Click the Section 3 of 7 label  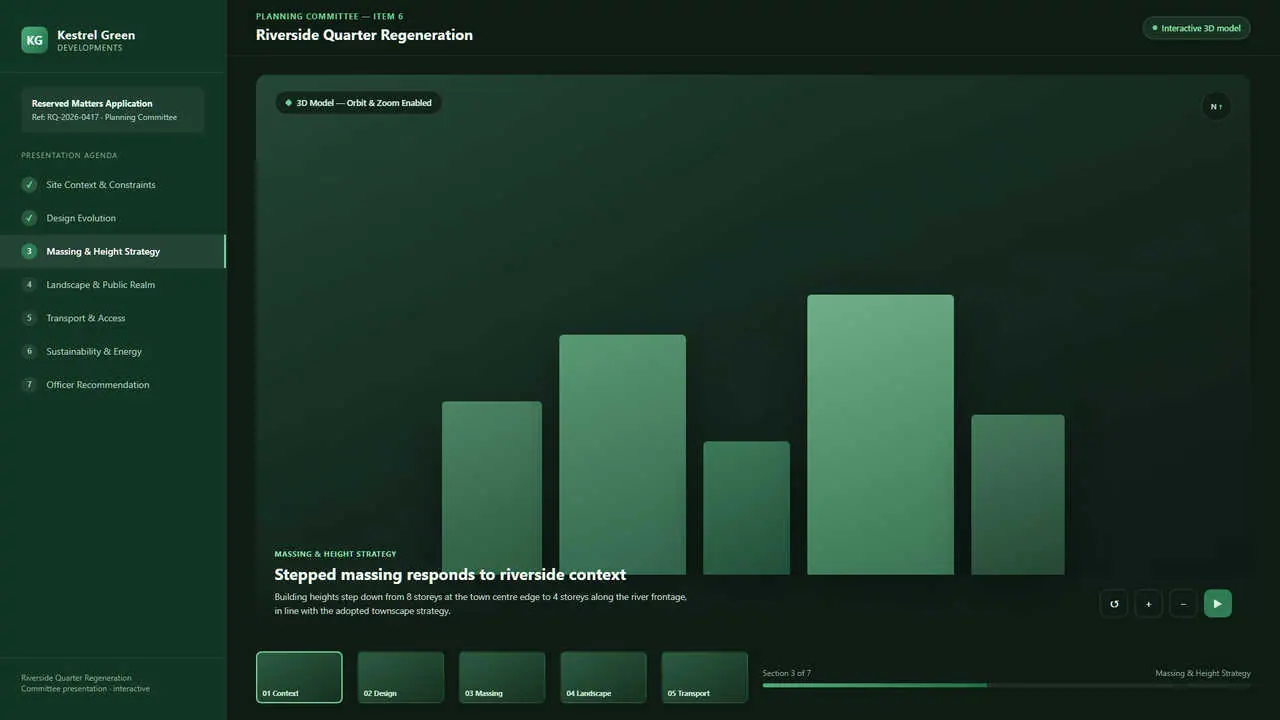coord(786,673)
